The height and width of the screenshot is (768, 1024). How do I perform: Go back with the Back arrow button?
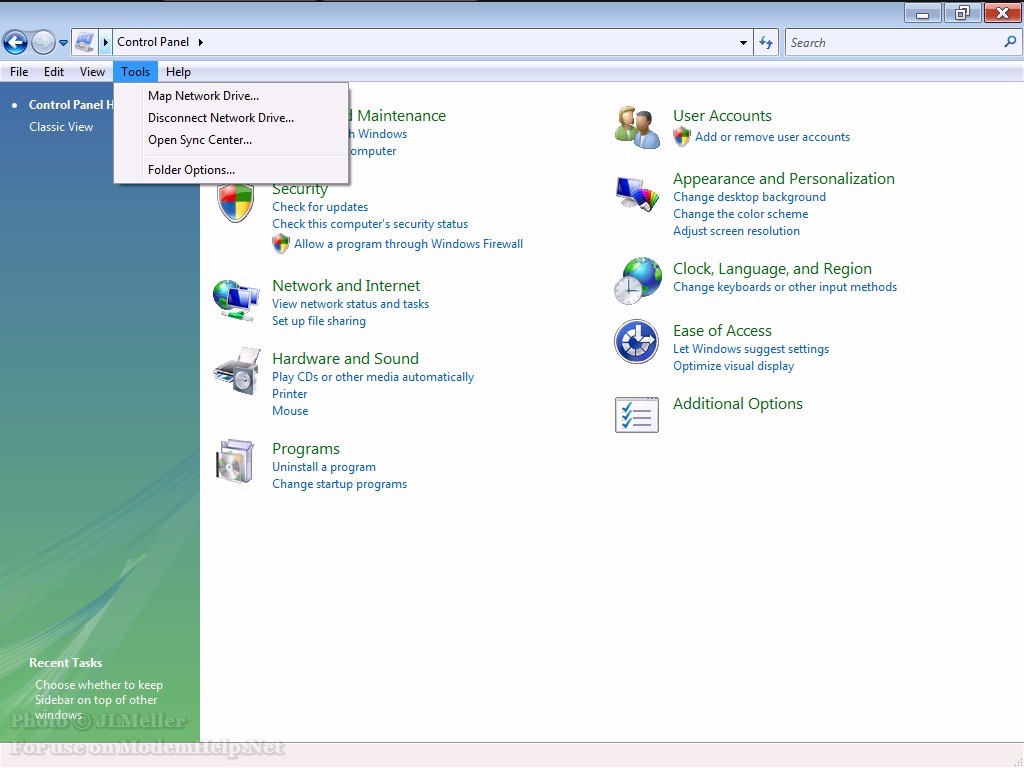[15, 42]
